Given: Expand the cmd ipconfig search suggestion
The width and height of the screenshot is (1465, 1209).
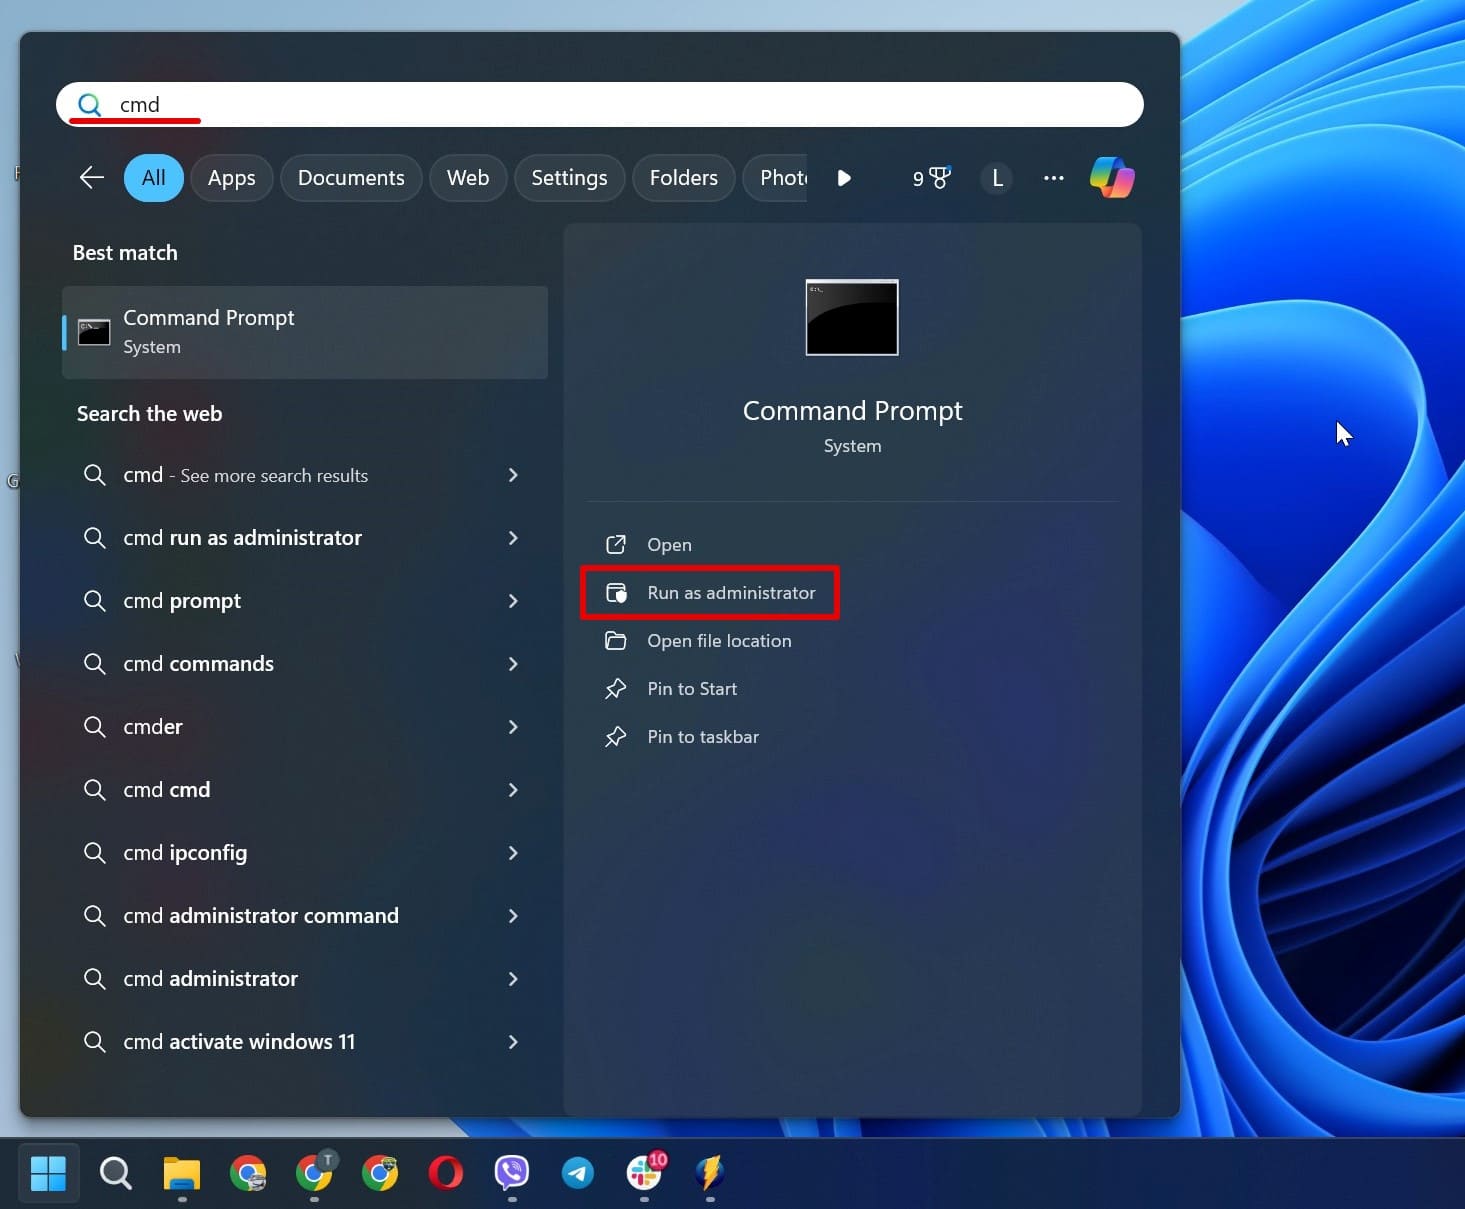Looking at the screenshot, I should (512, 853).
